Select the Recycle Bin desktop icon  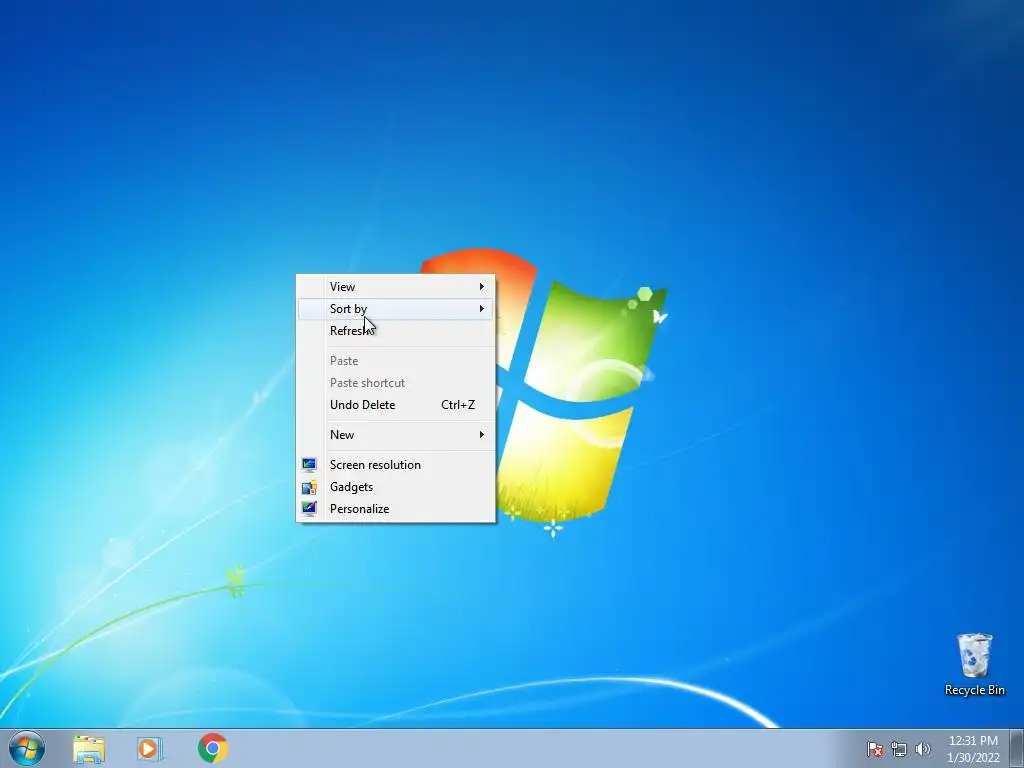[974, 664]
